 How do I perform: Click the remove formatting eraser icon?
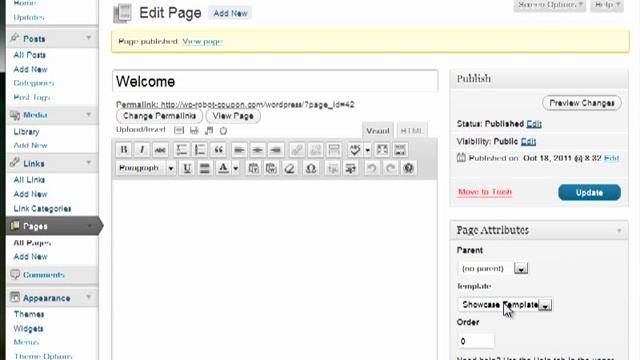click(289, 168)
